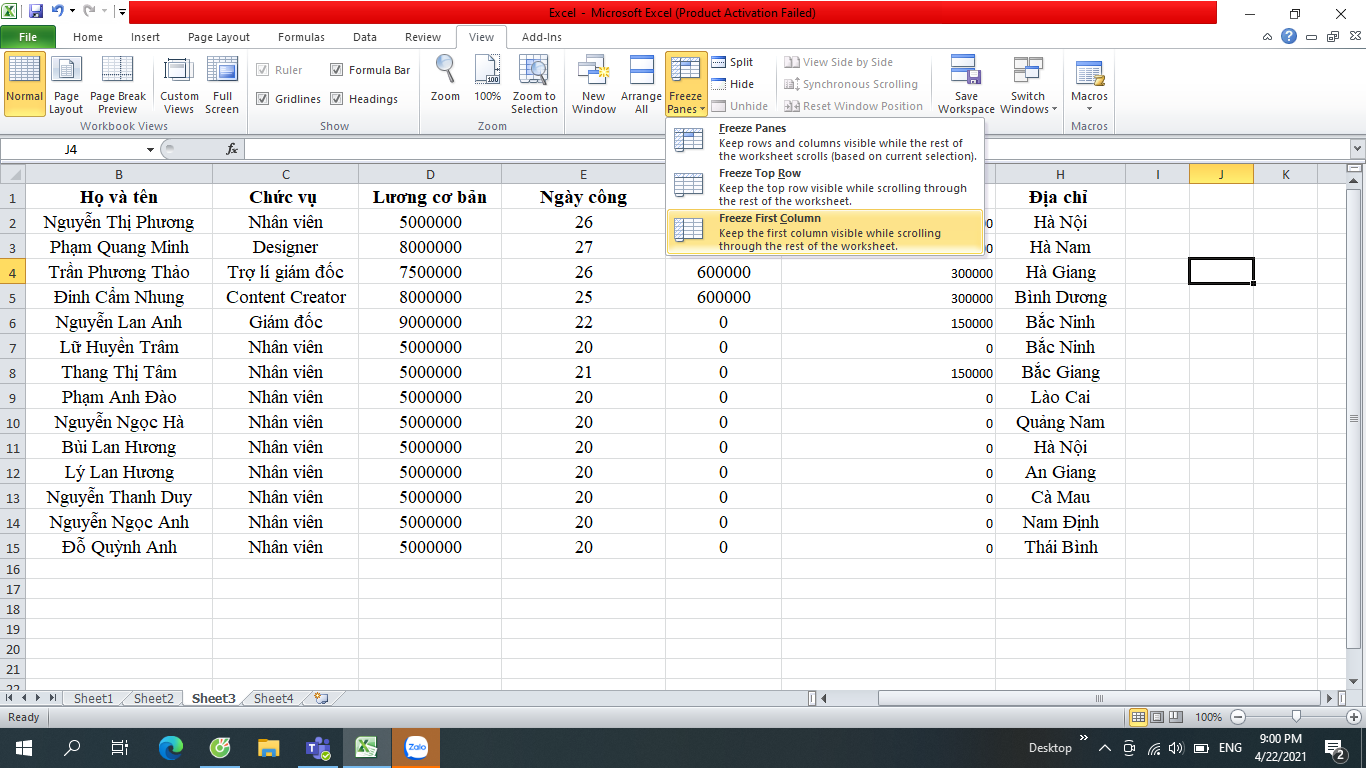Reset zoom to 100% from ribbon

coord(488,80)
